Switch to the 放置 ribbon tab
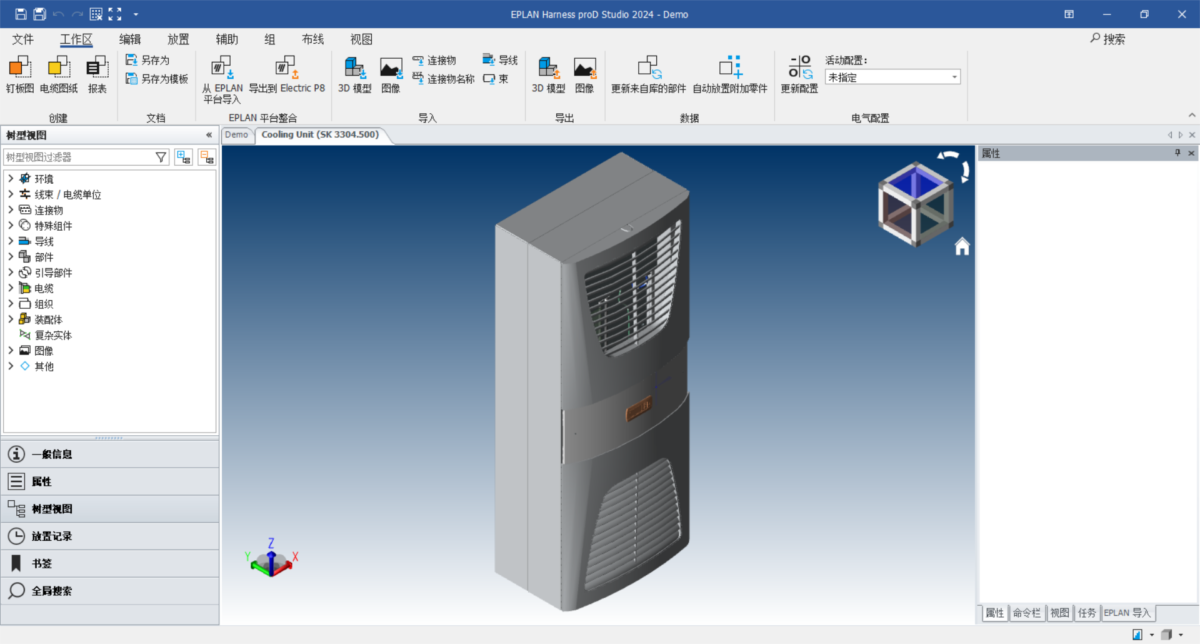The width and height of the screenshot is (1200, 644). (x=178, y=39)
